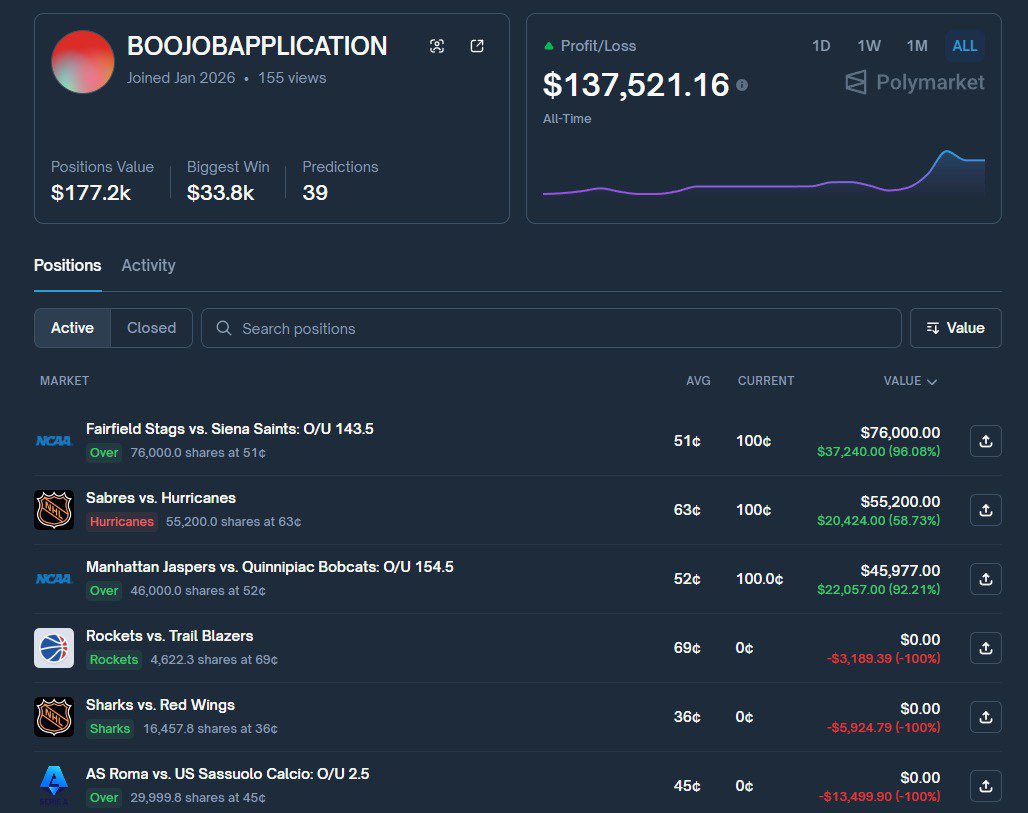Share the Fairfield Stags vs. Siena Saints position
The height and width of the screenshot is (813, 1028).
tap(985, 441)
